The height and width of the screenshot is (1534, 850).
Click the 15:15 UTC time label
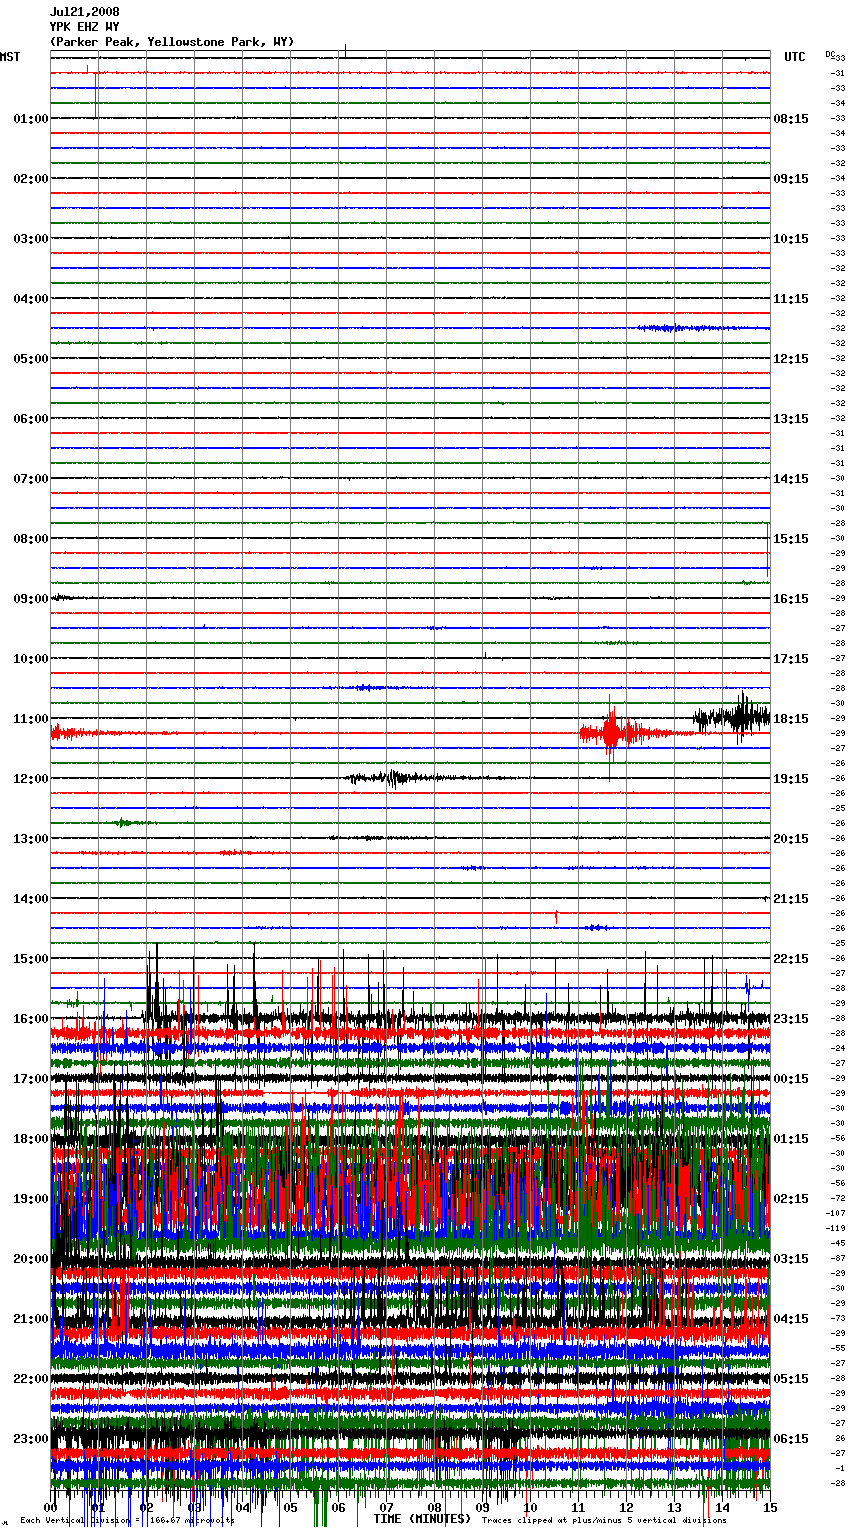click(791, 539)
